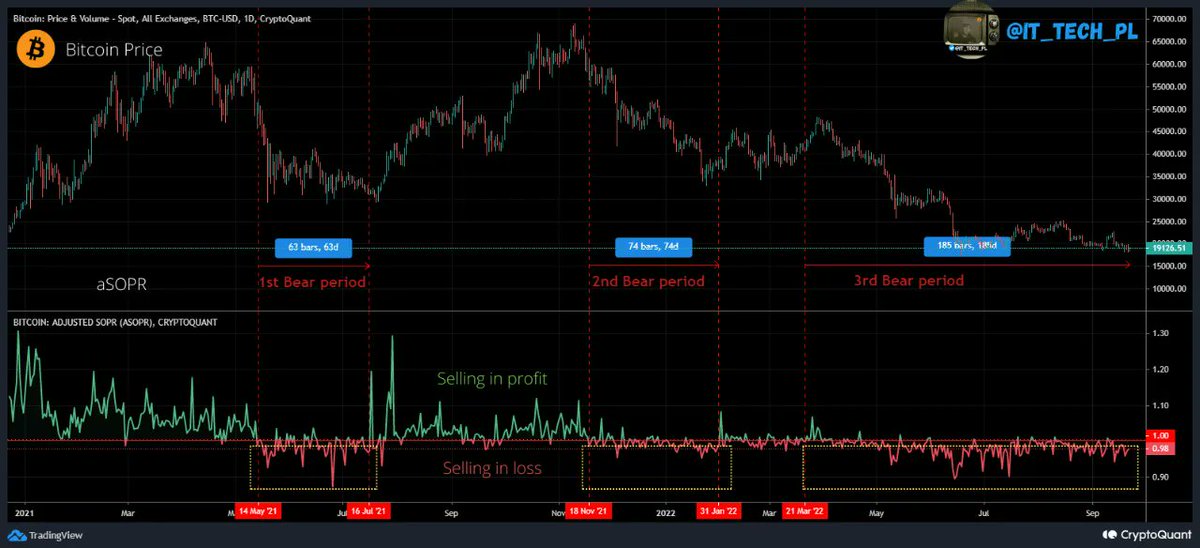
Task: Click the red 1.00 aSOPR level tag
Action: pyautogui.click(x=1158, y=437)
